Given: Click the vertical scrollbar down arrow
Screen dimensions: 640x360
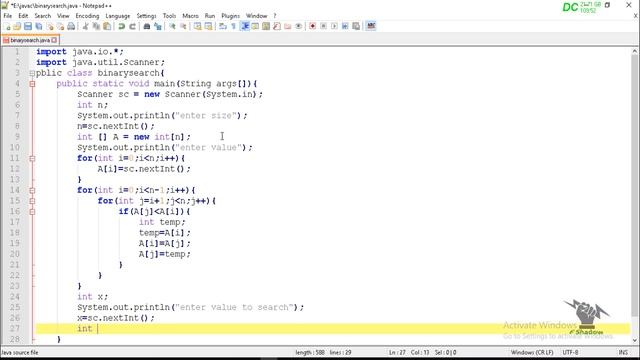Looking at the screenshot, I should (x=635, y=340).
